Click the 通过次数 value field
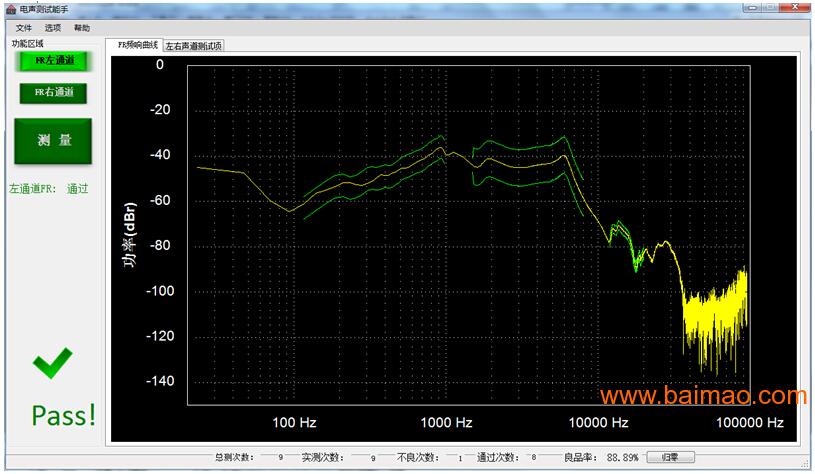This screenshot has width=815, height=474. 534,458
